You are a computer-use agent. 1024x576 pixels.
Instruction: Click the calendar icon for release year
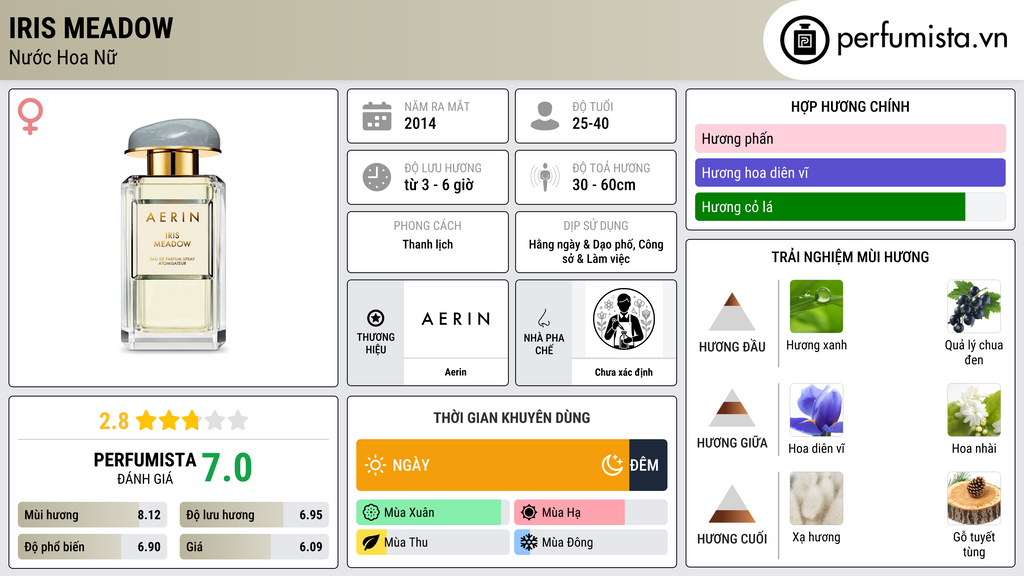[x=377, y=116]
